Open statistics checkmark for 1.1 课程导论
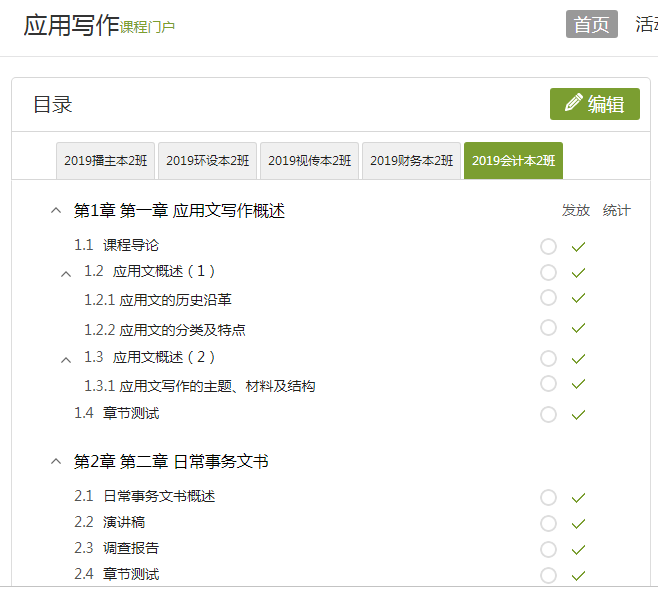Image resolution: width=658 pixels, height=591 pixels. click(578, 247)
